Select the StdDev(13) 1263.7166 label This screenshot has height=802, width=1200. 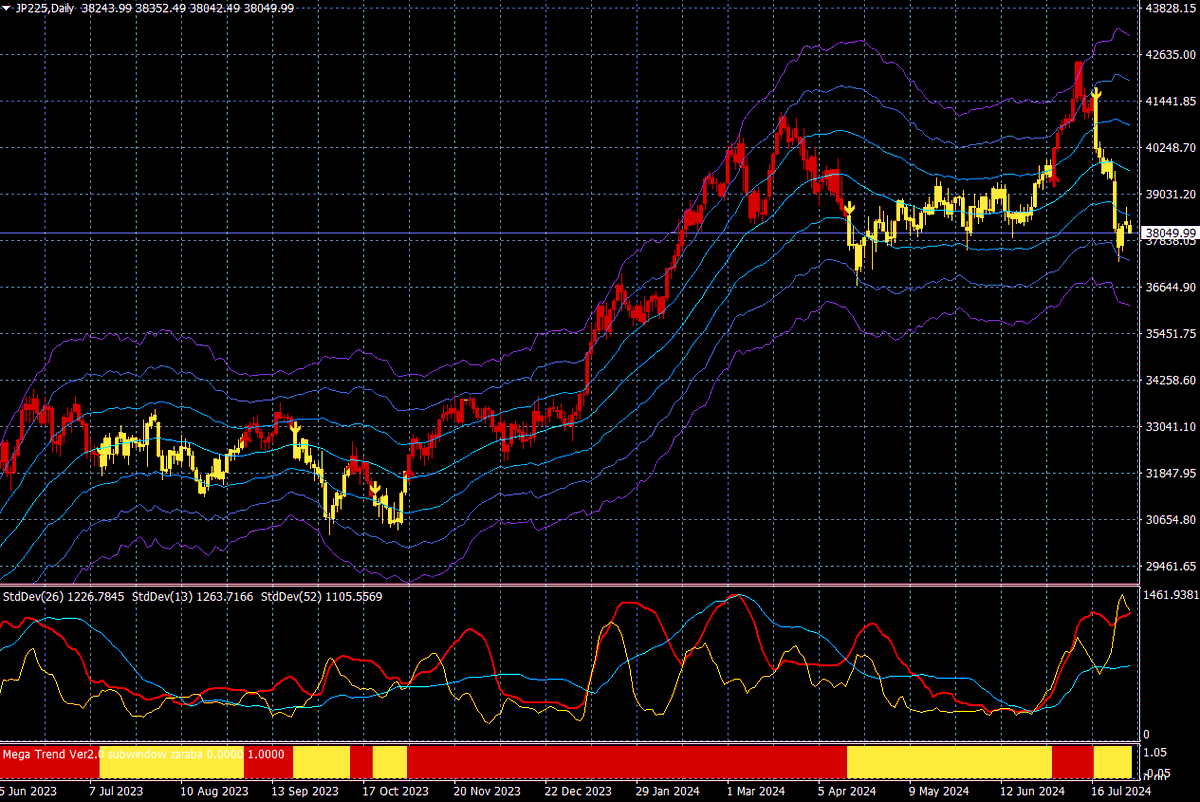tap(193, 596)
